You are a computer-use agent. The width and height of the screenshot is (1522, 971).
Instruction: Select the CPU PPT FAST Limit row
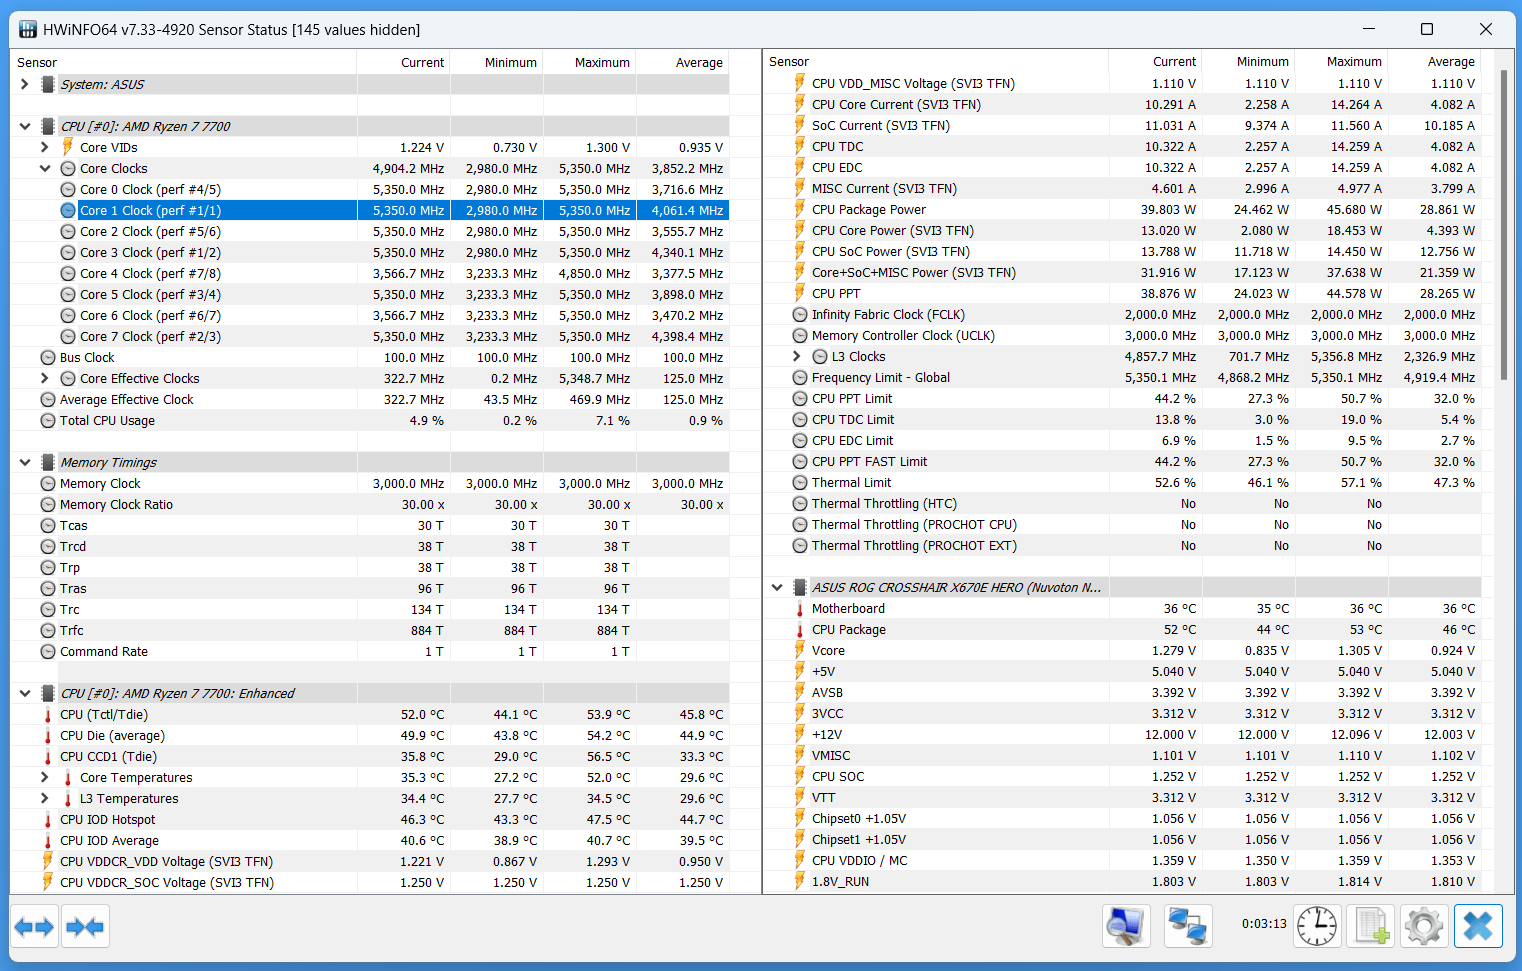1122,461
